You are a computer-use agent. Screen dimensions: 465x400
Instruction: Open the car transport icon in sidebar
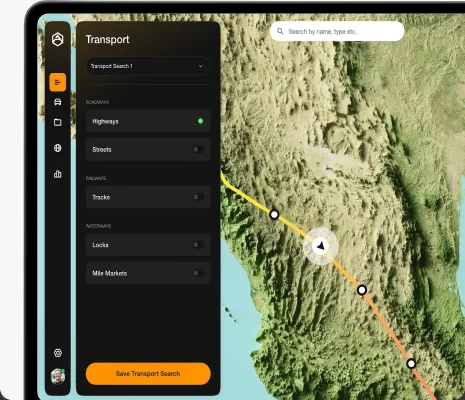[58, 102]
